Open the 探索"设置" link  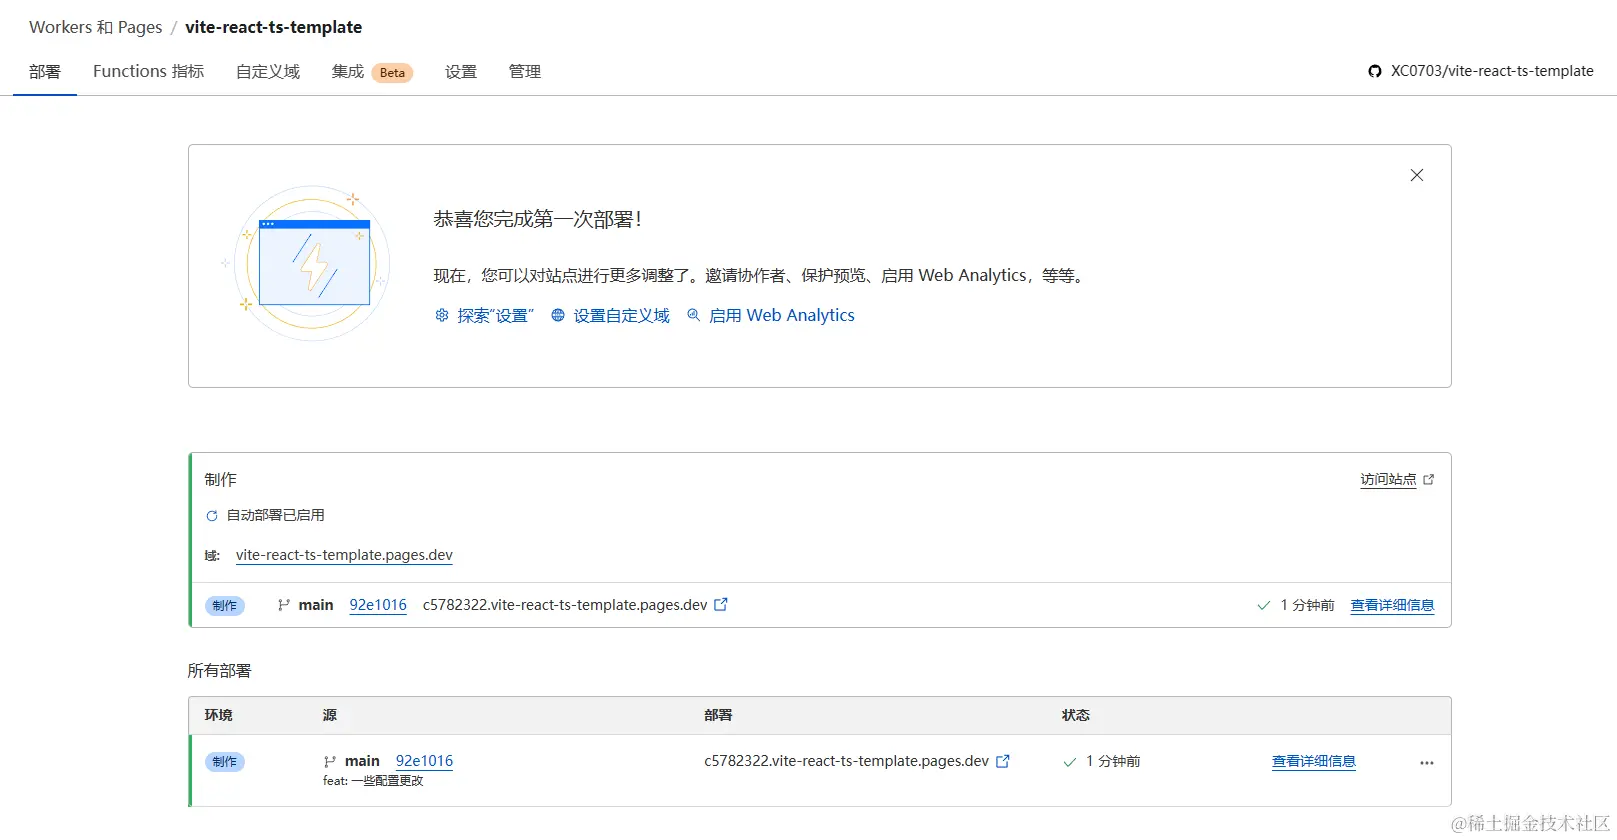[x=495, y=316]
